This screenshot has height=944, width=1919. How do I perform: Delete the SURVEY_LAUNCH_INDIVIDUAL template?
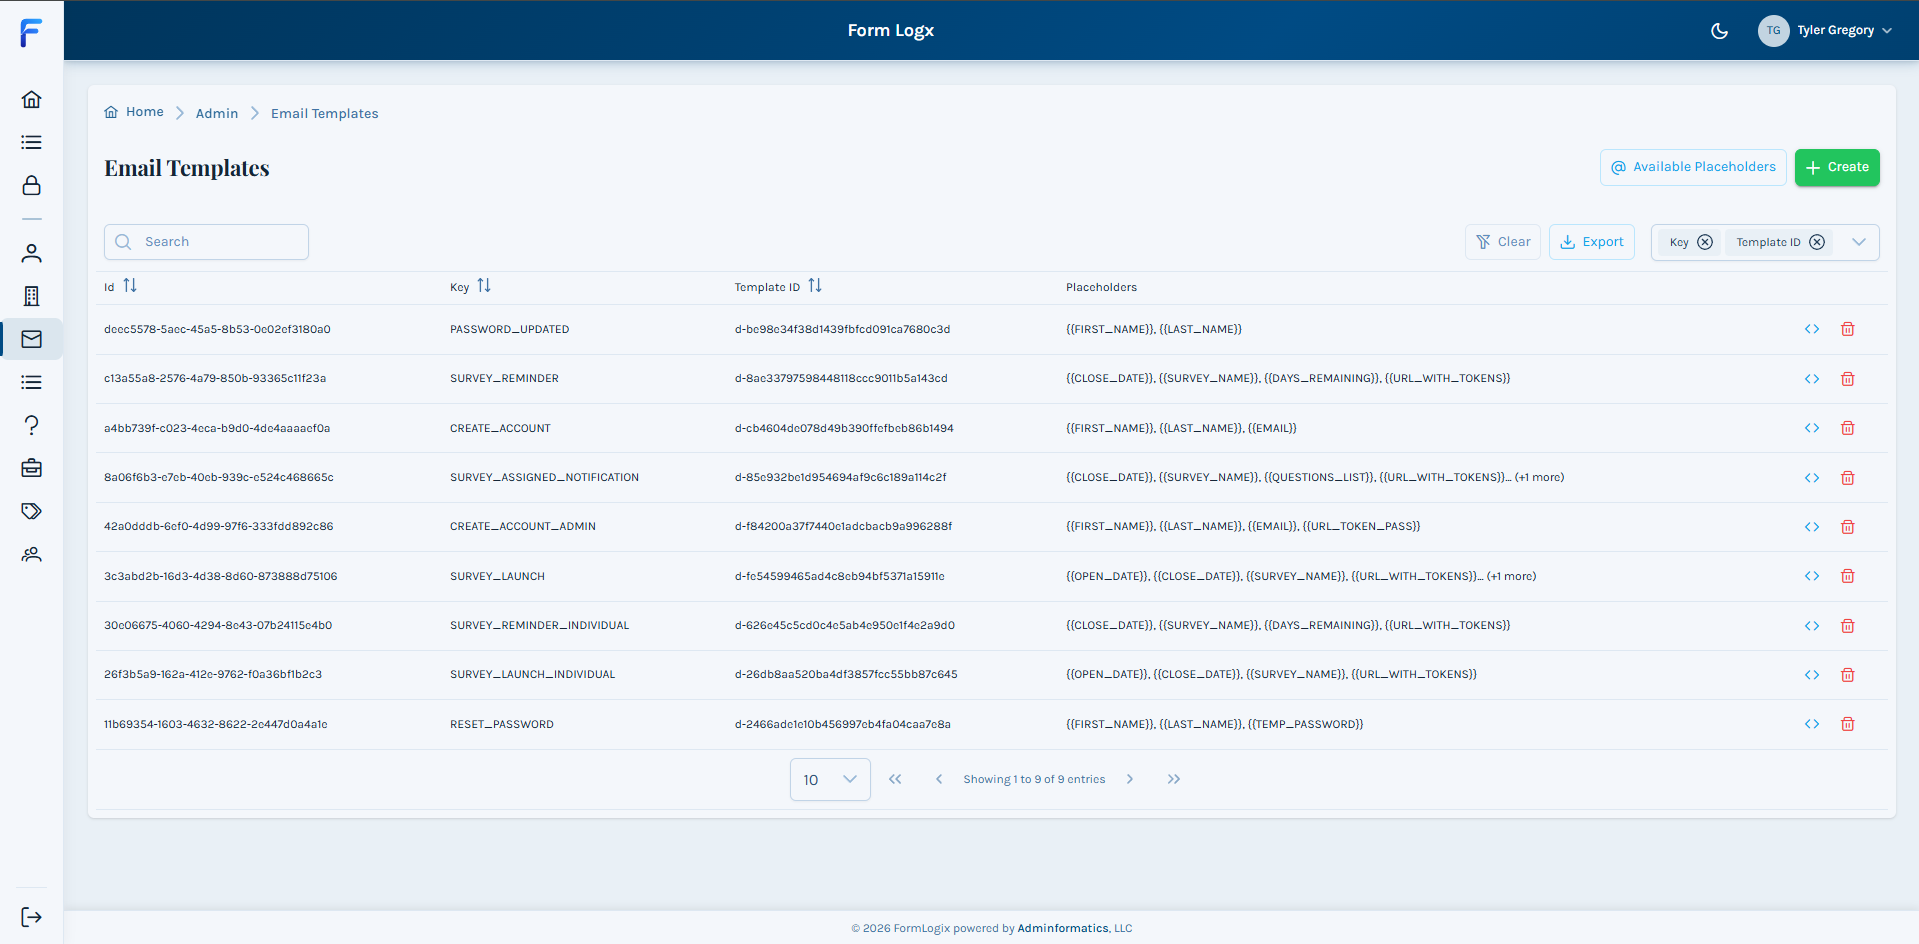click(1848, 675)
